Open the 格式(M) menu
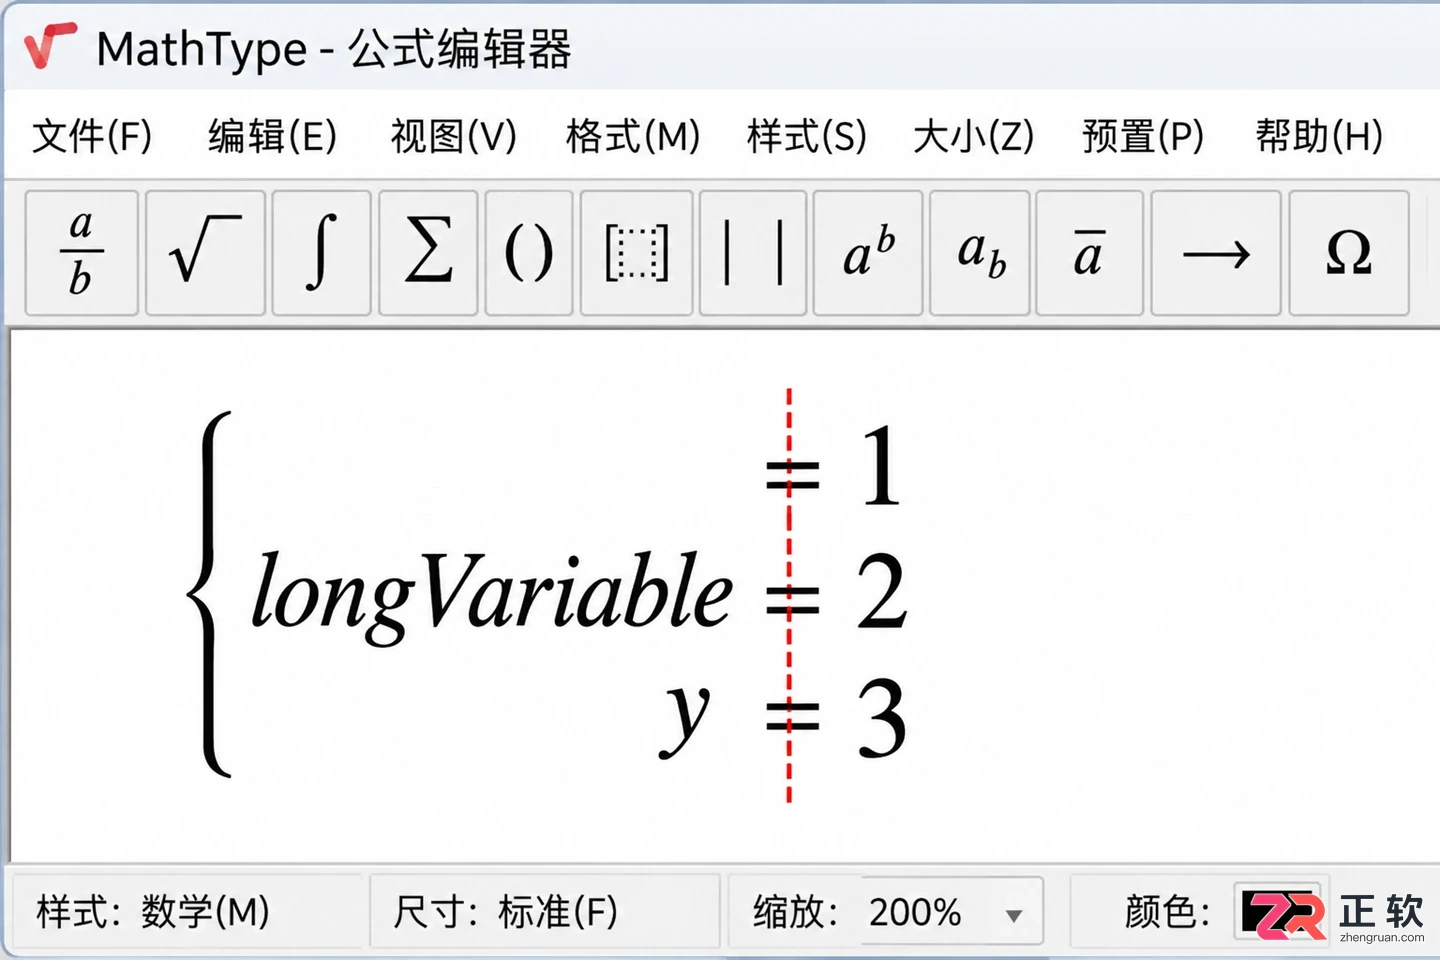Screen dimensions: 1440x960 click(633, 136)
